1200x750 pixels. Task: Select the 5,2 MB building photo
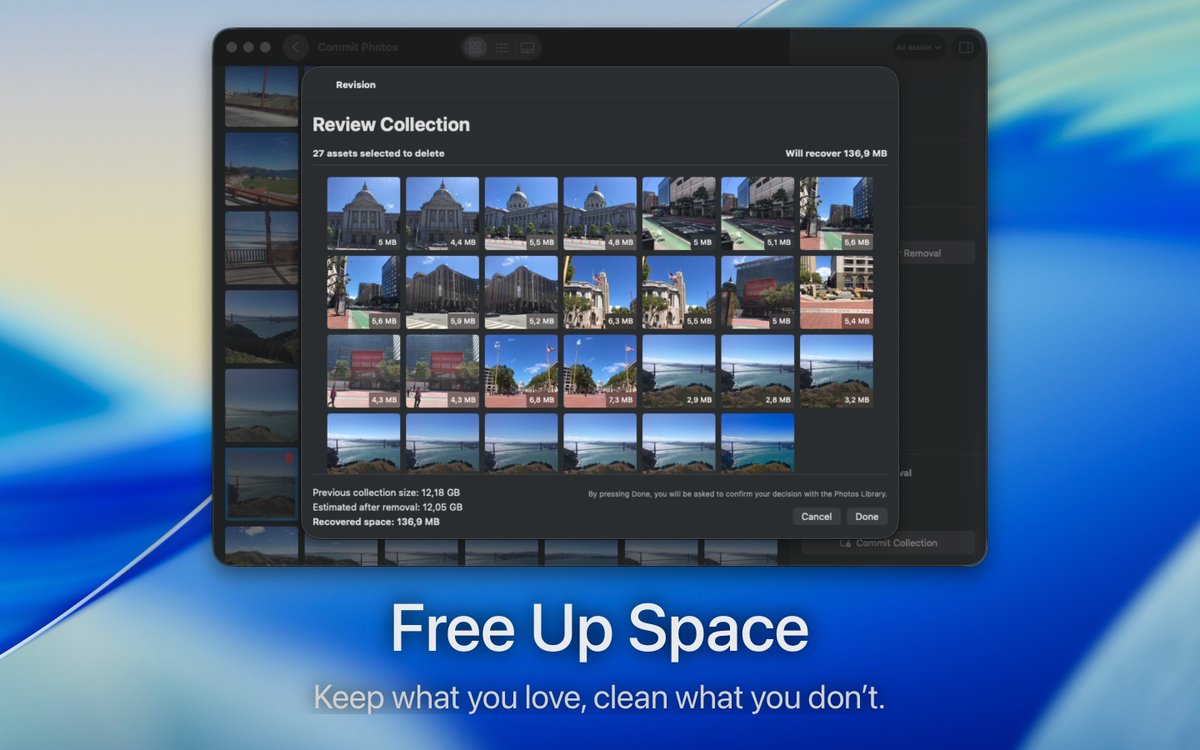pos(521,292)
